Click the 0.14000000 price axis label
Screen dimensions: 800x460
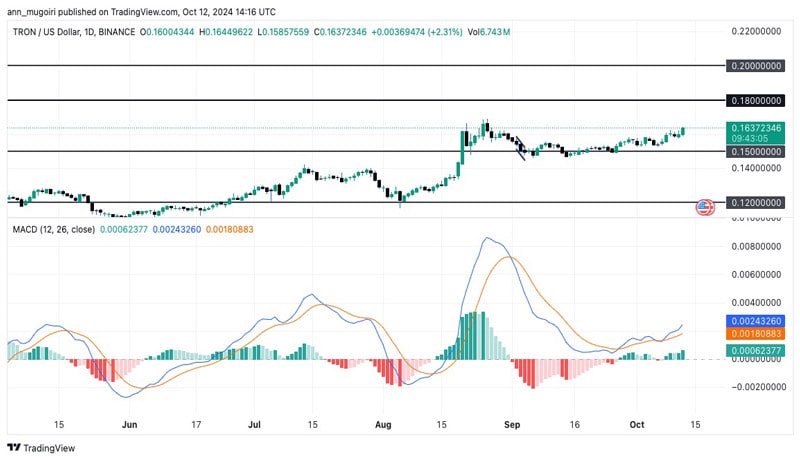click(x=756, y=168)
